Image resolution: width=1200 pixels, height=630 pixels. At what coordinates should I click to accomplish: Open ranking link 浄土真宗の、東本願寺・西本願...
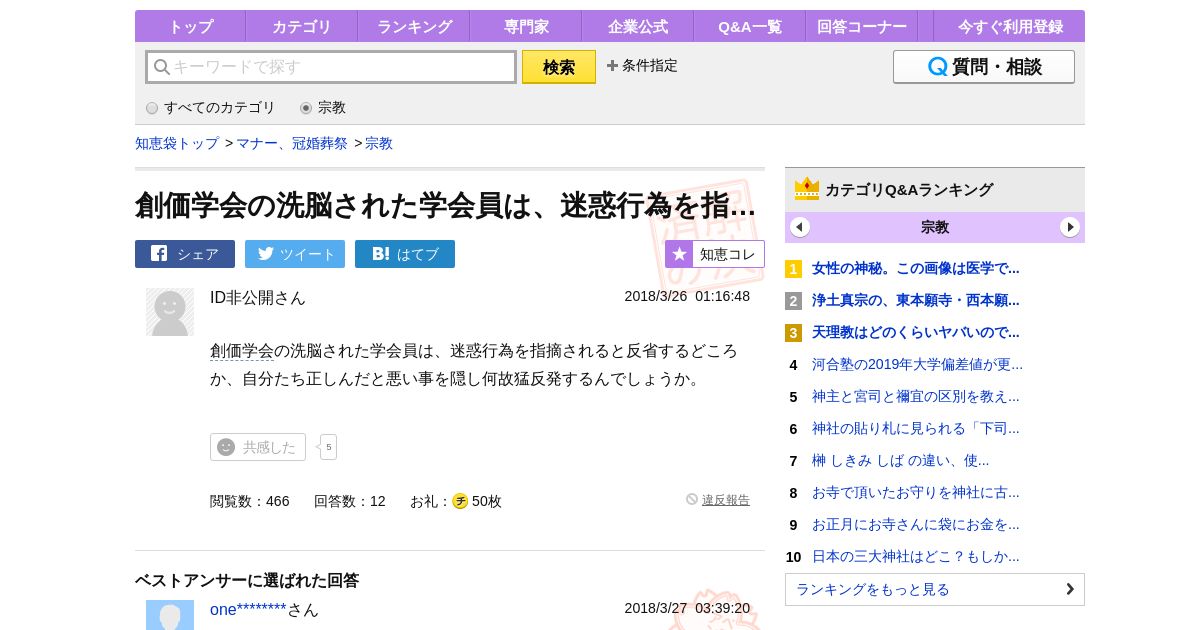coord(916,300)
